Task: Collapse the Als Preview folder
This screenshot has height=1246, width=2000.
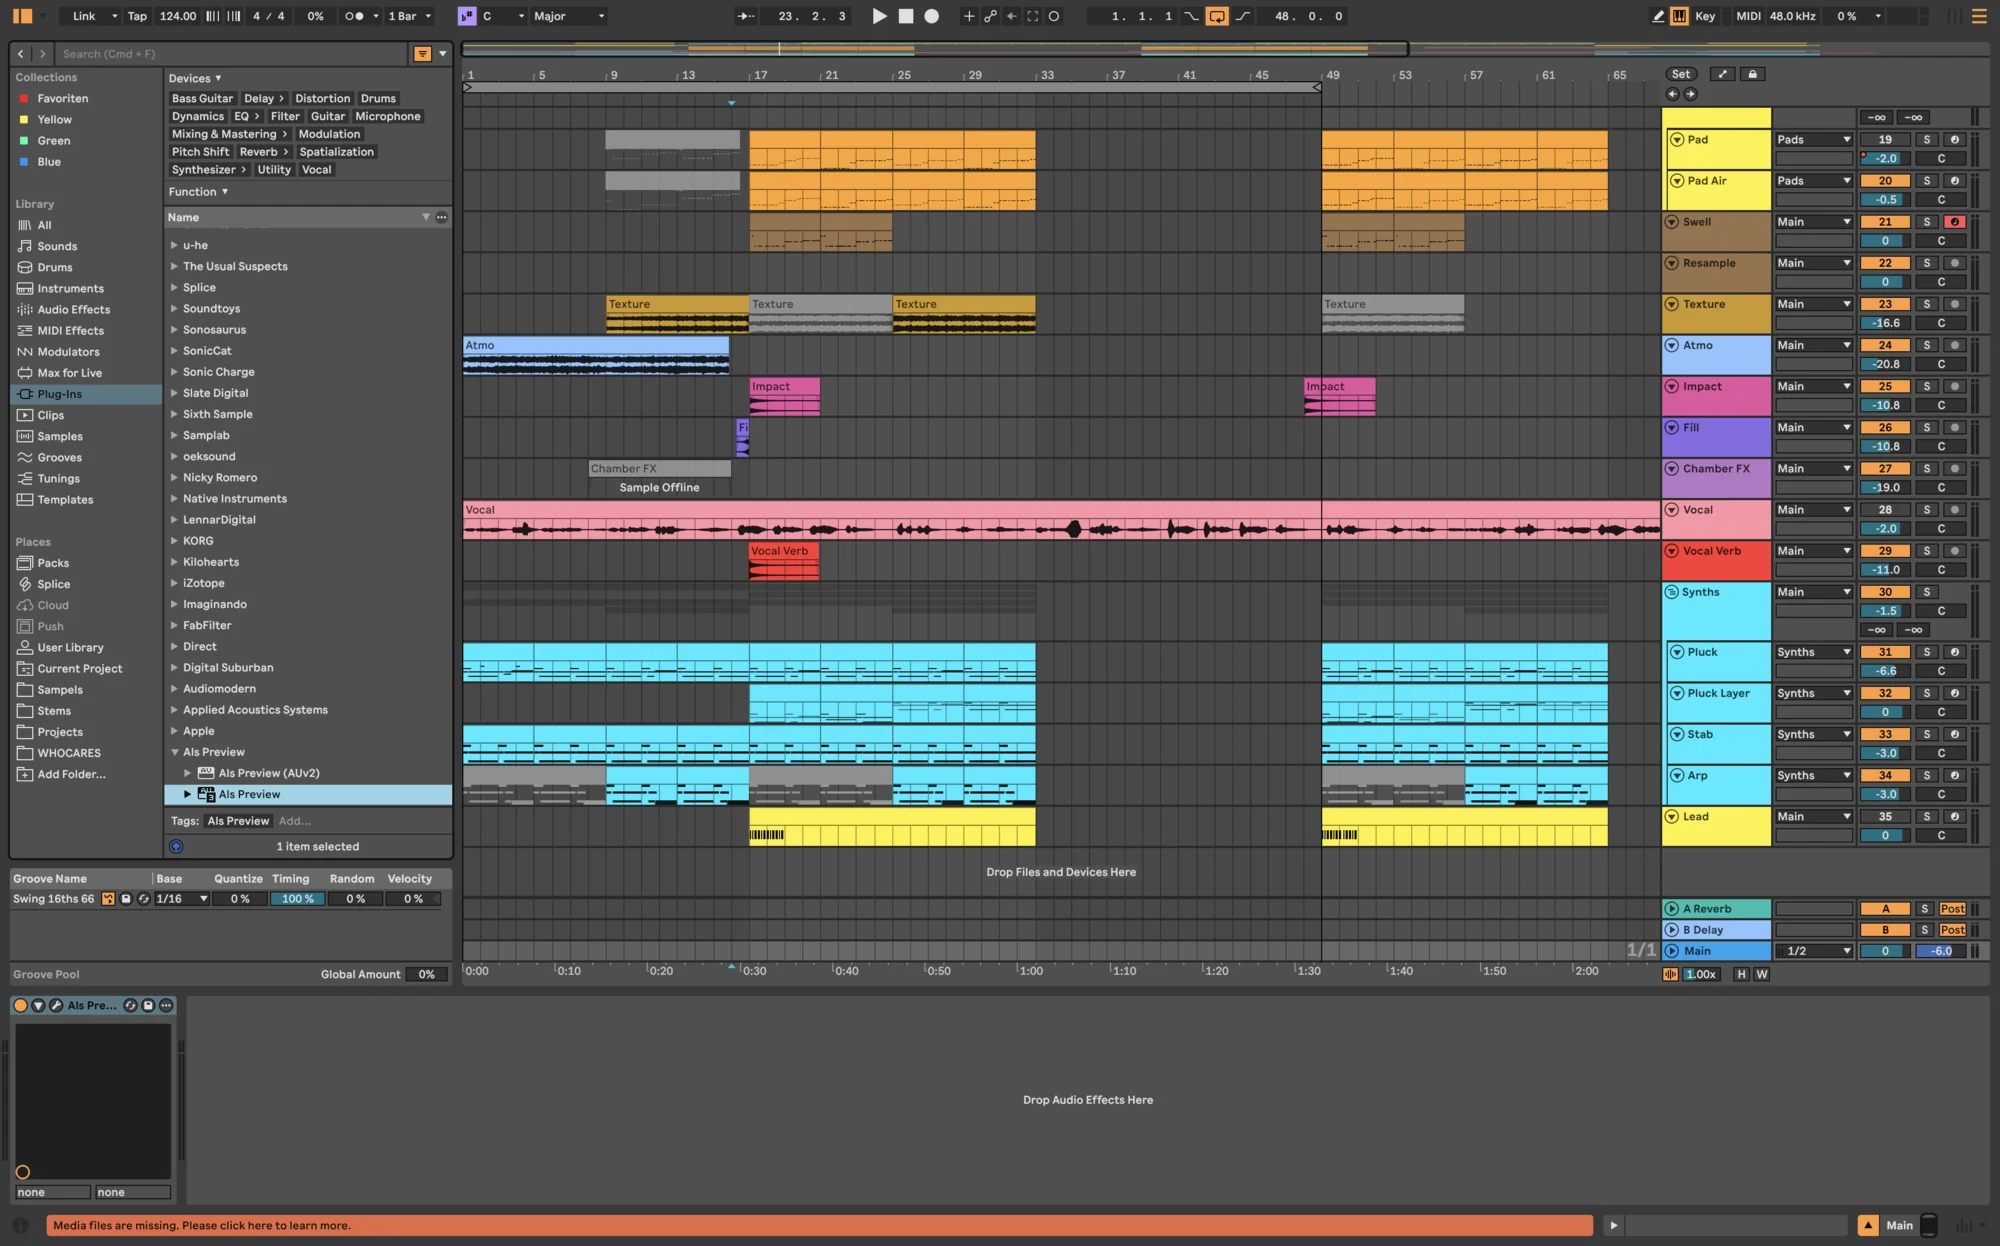Action: pos(174,752)
